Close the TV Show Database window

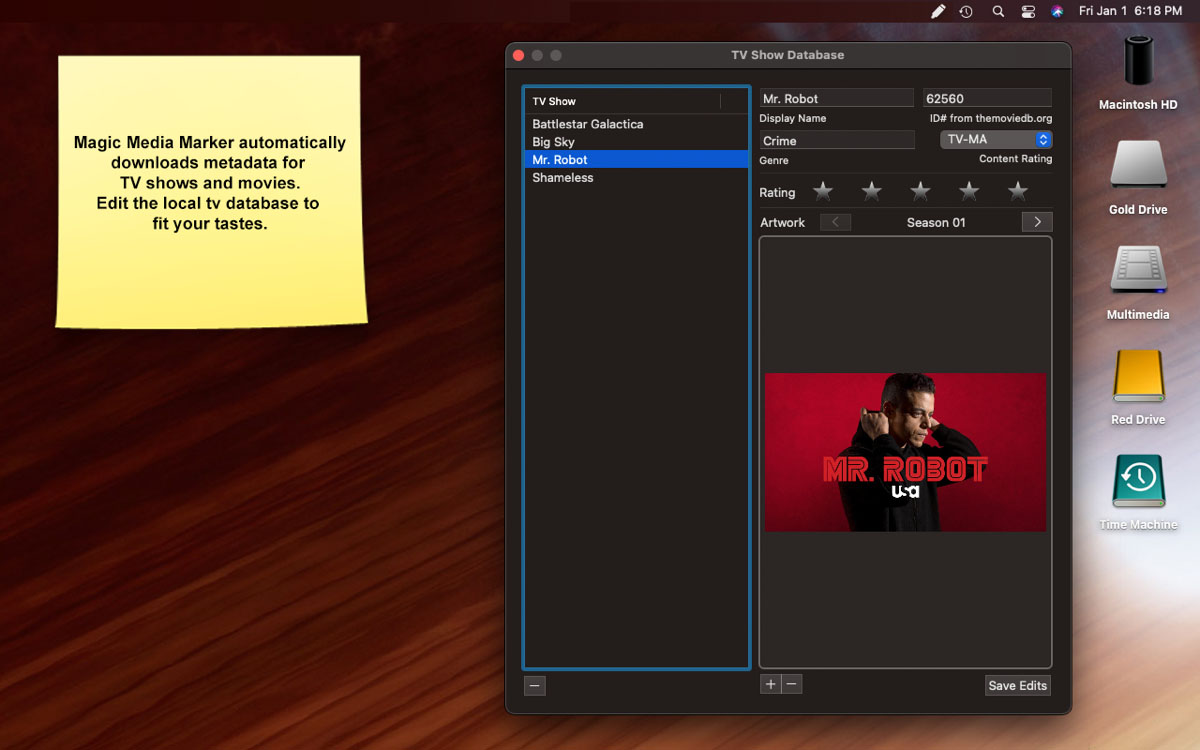click(x=518, y=55)
